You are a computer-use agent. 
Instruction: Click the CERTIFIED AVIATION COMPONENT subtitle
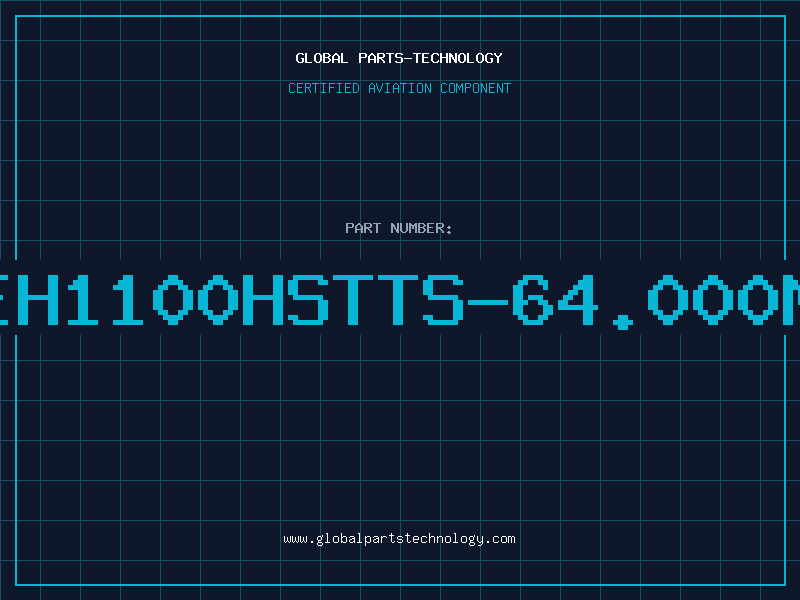pos(399,88)
